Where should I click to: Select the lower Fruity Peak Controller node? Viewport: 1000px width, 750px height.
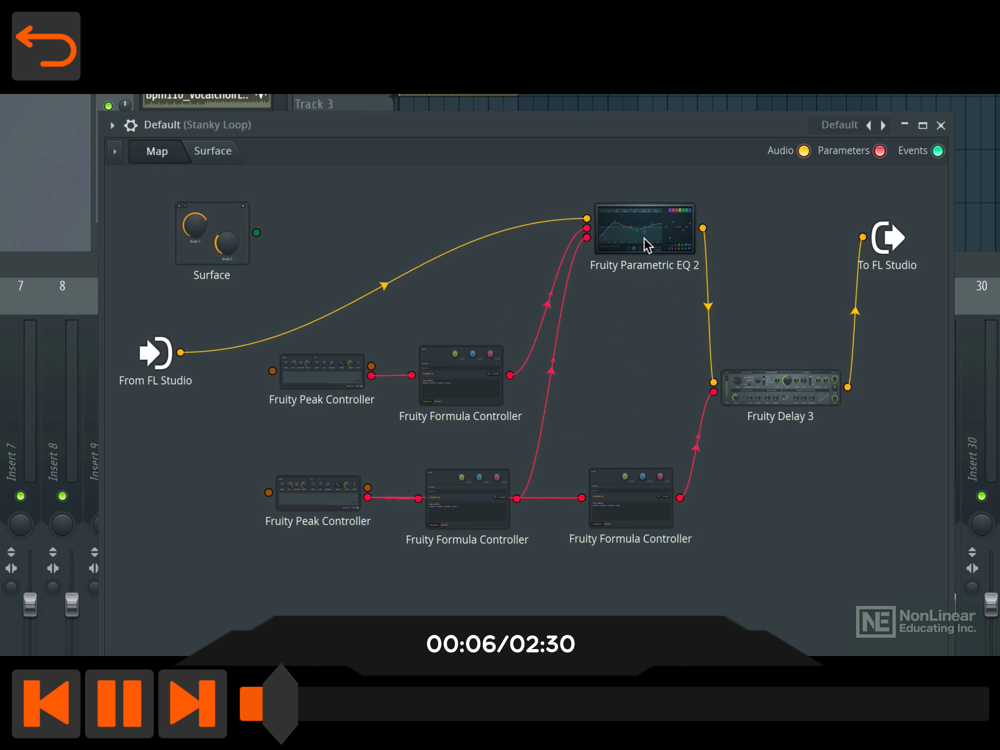(x=318, y=493)
